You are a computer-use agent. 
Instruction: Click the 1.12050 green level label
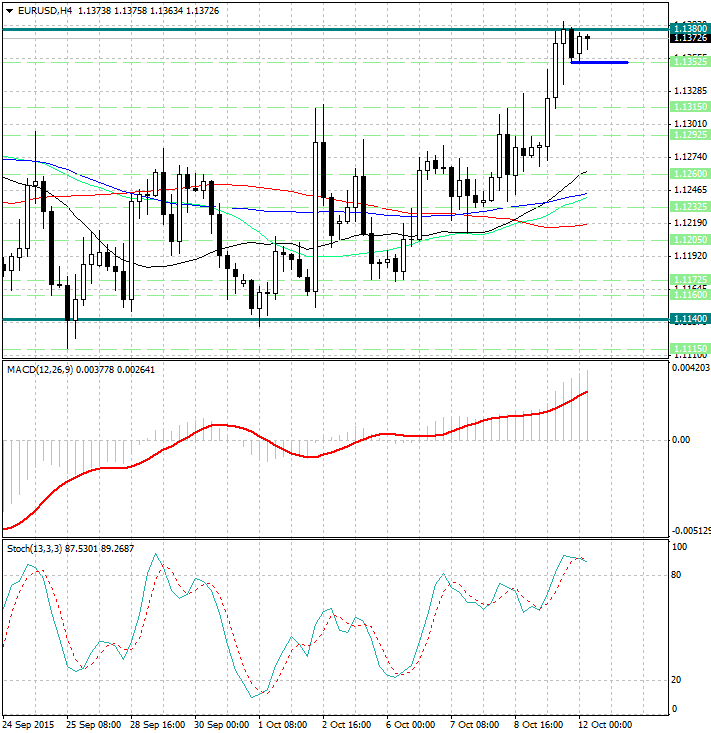point(690,239)
